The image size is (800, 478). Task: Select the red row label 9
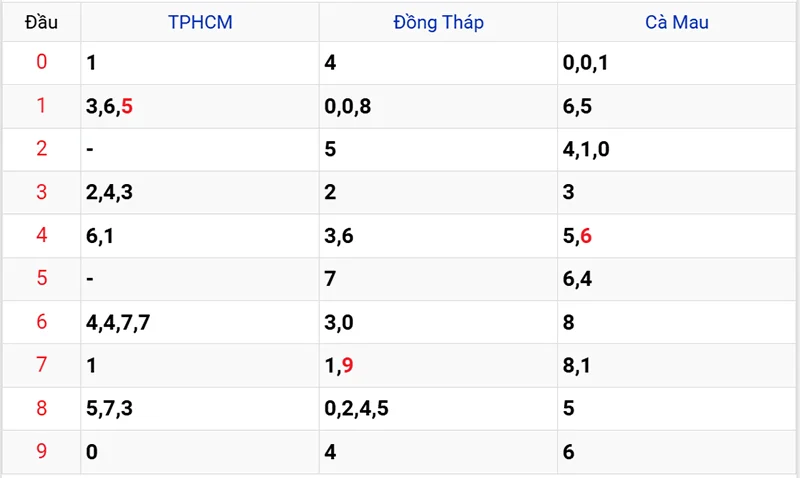[x=41, y=452]
